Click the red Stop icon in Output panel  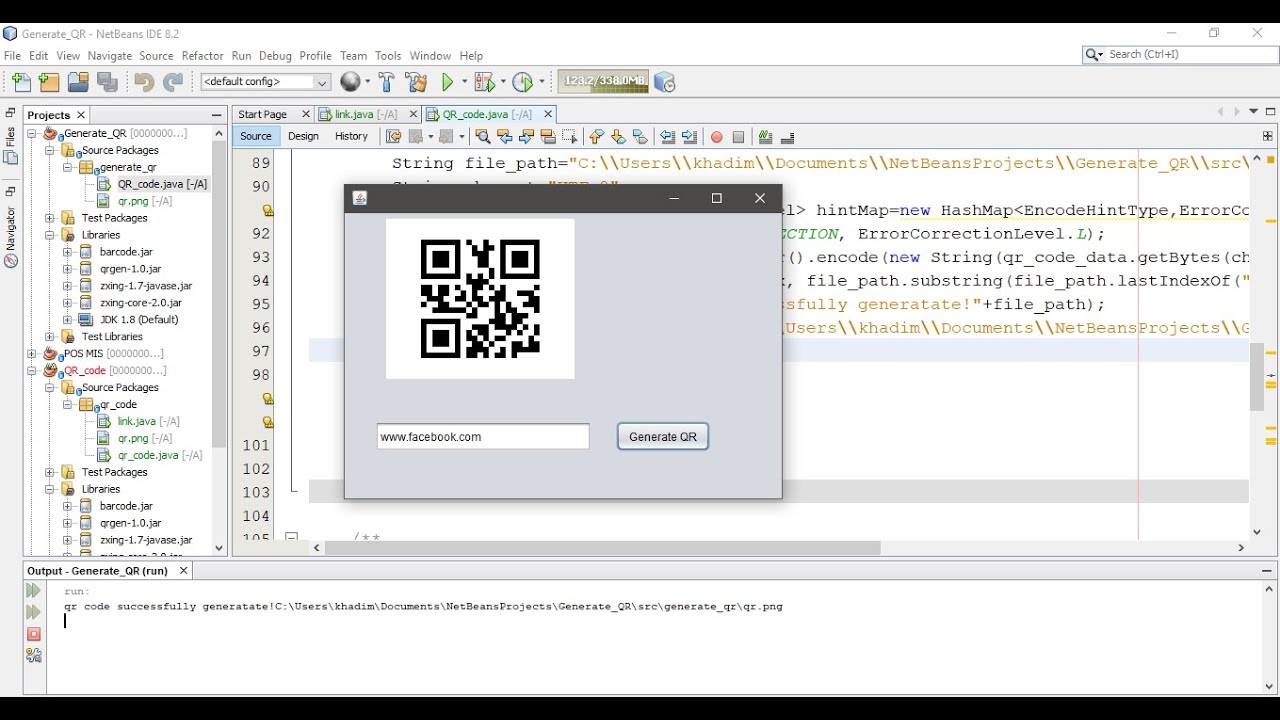pos(34,634)
